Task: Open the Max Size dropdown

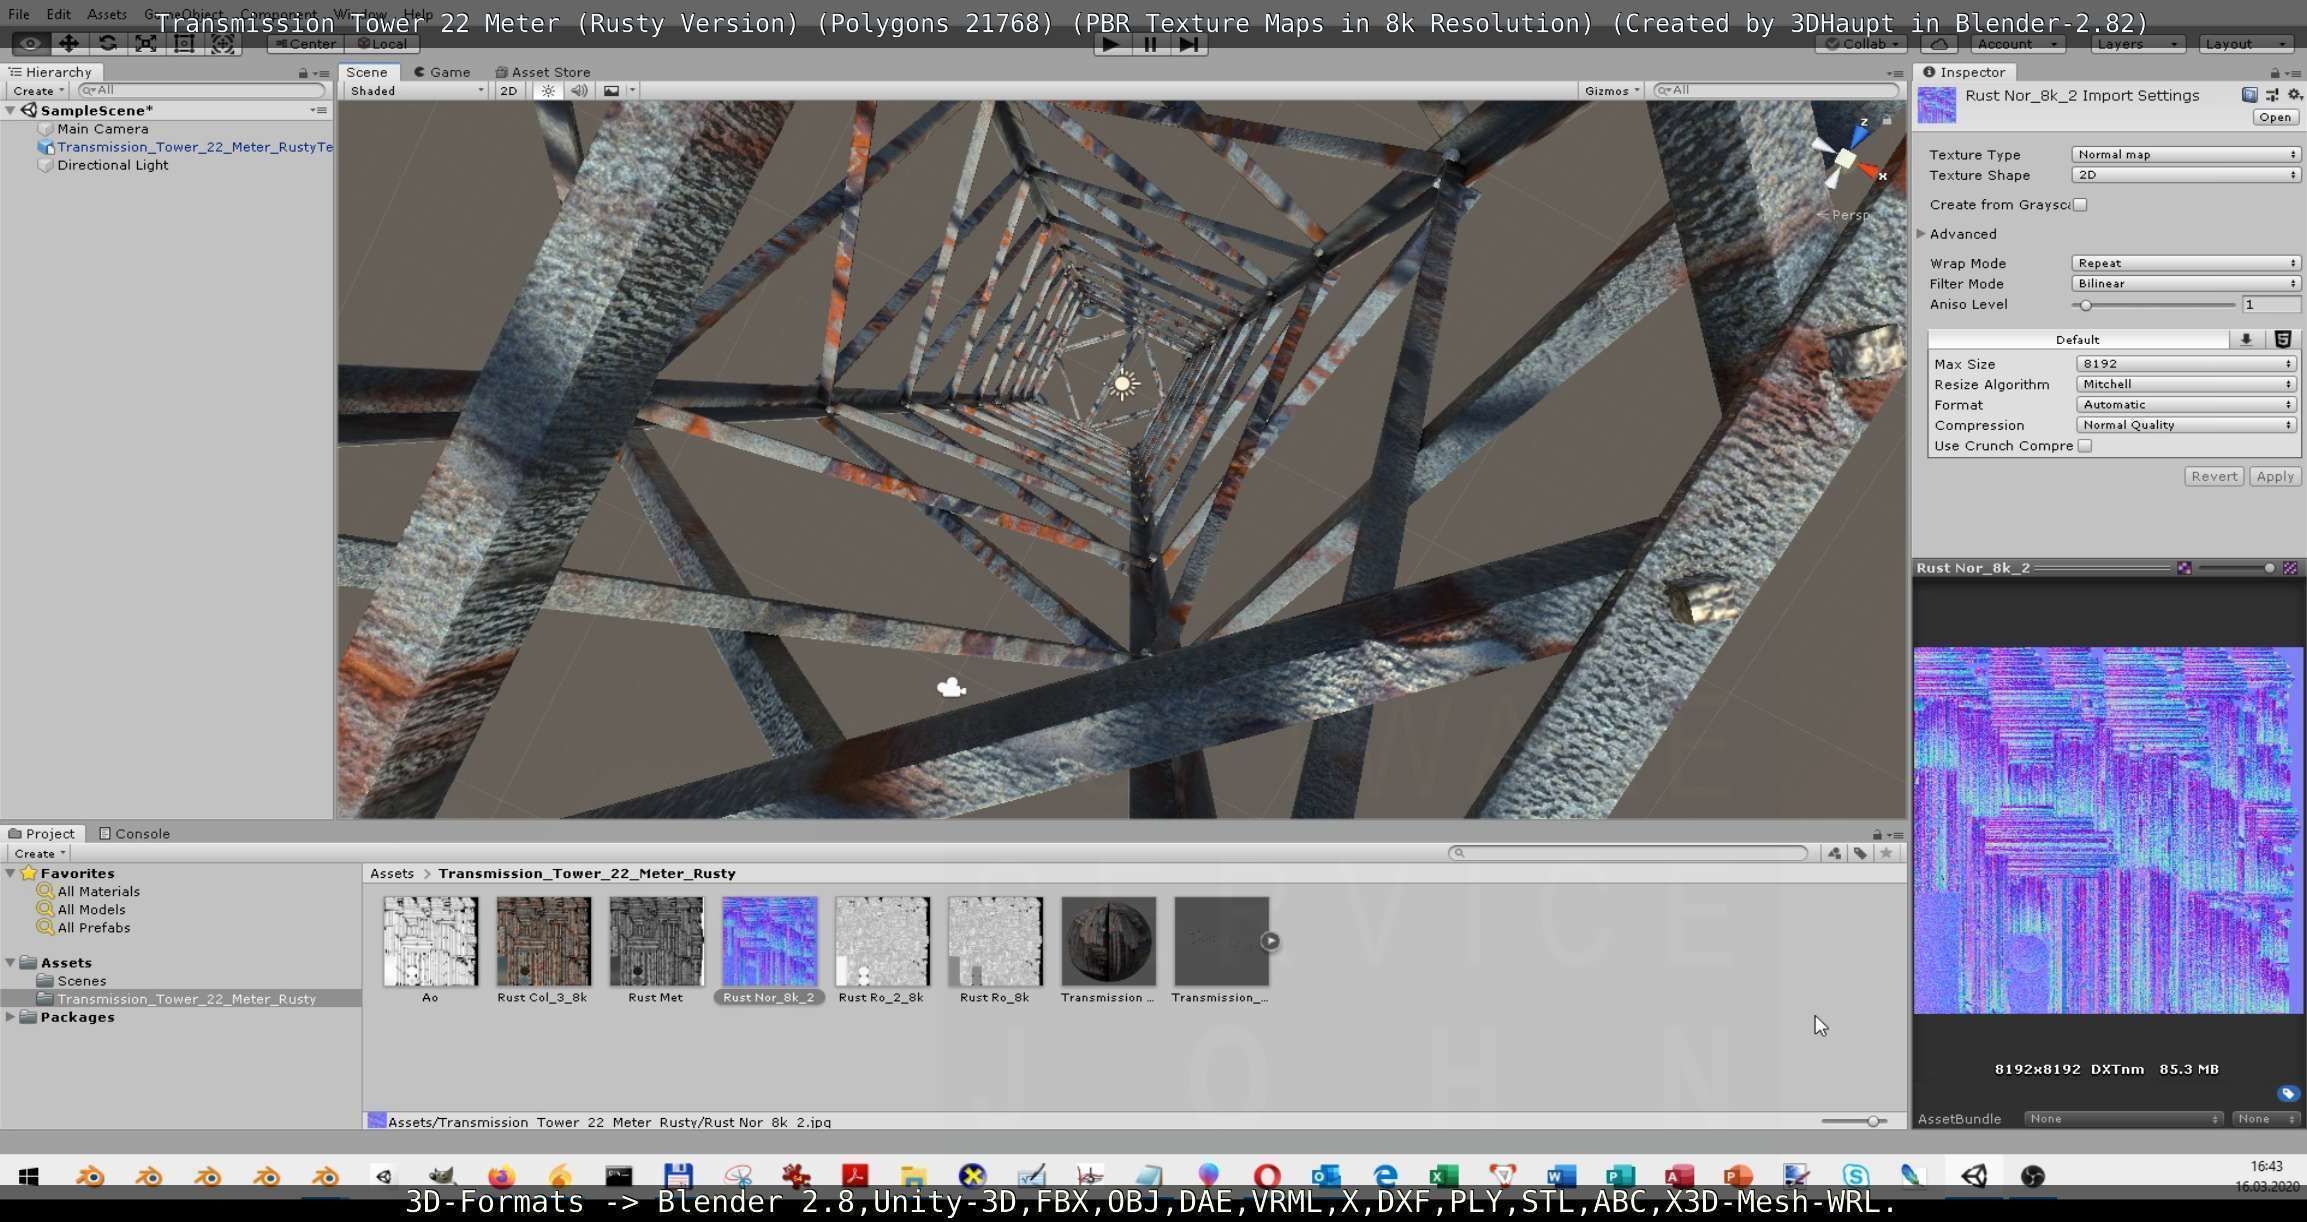Action: [2187, 364]
